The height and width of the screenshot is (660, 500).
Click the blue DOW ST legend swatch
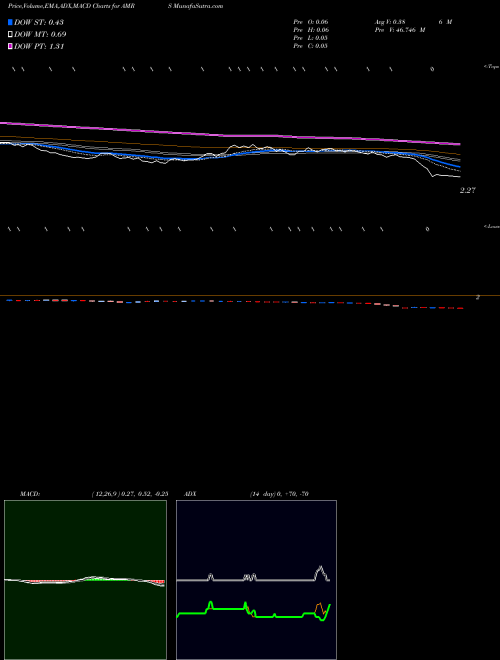[10, 22]
